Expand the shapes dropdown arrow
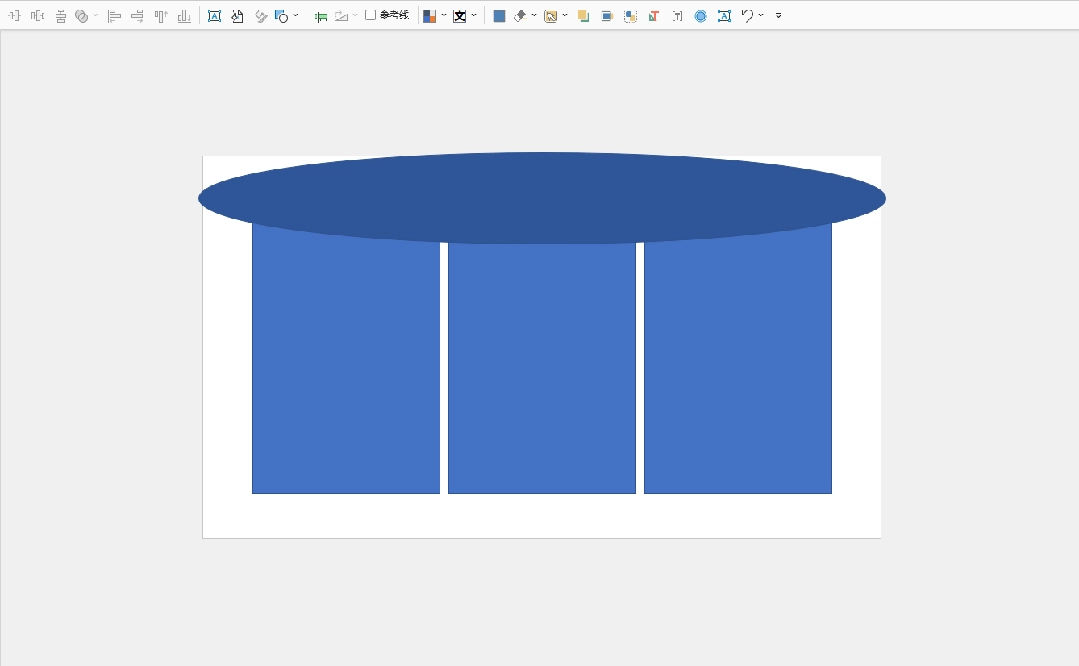This screenshot has width=1079, height=666. (x=296, y=15)
